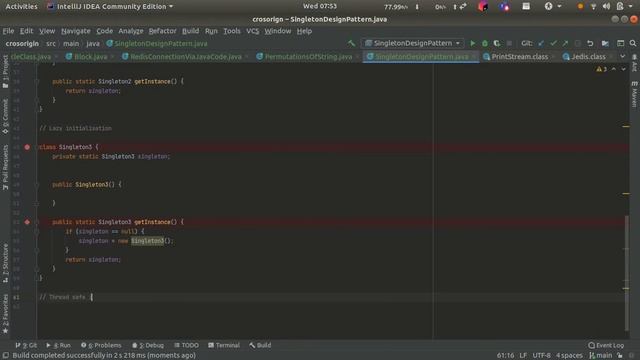The height and width of the screenshot is (360, 640).
Task: Open Activities overview in top bar
Action: (x=21, y=7)
